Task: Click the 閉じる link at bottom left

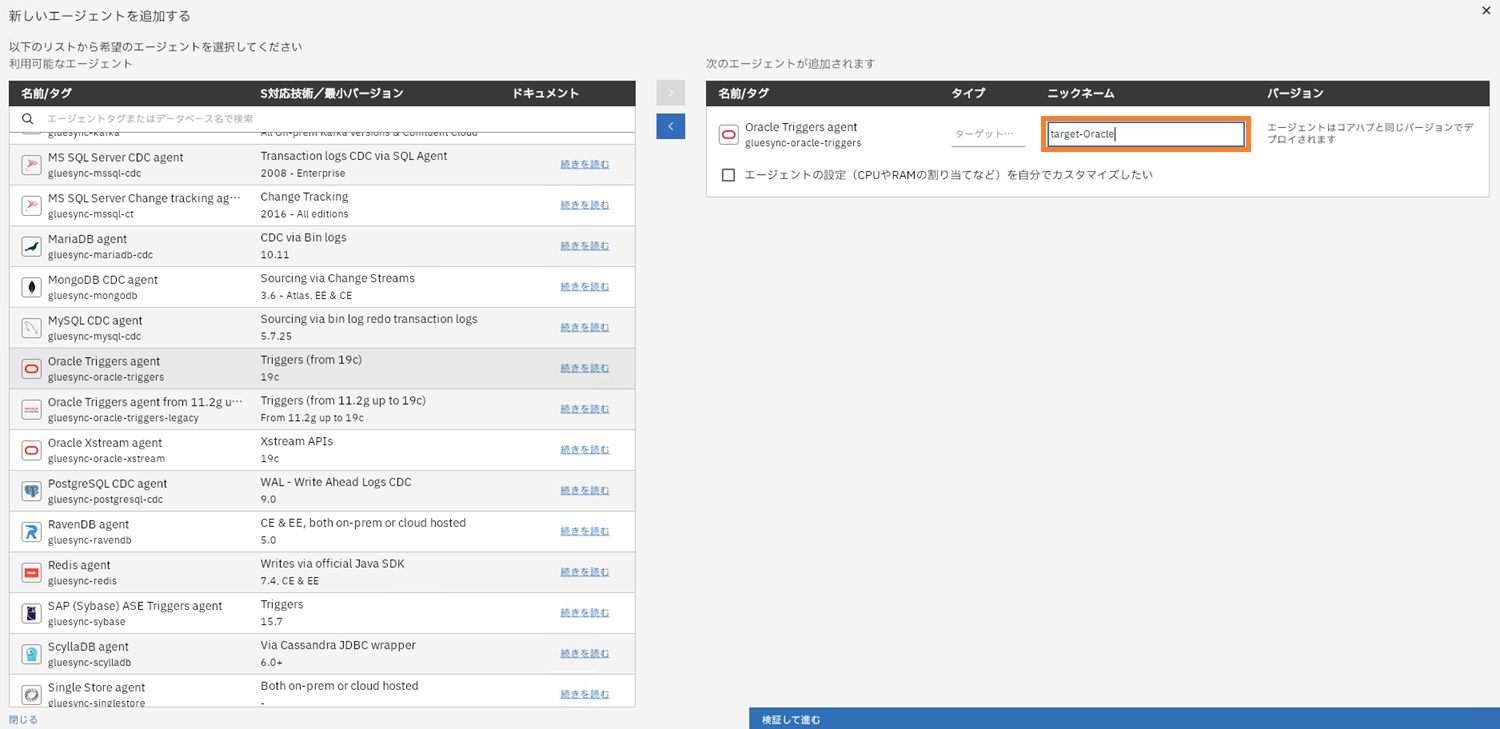Action: [23, 720]
